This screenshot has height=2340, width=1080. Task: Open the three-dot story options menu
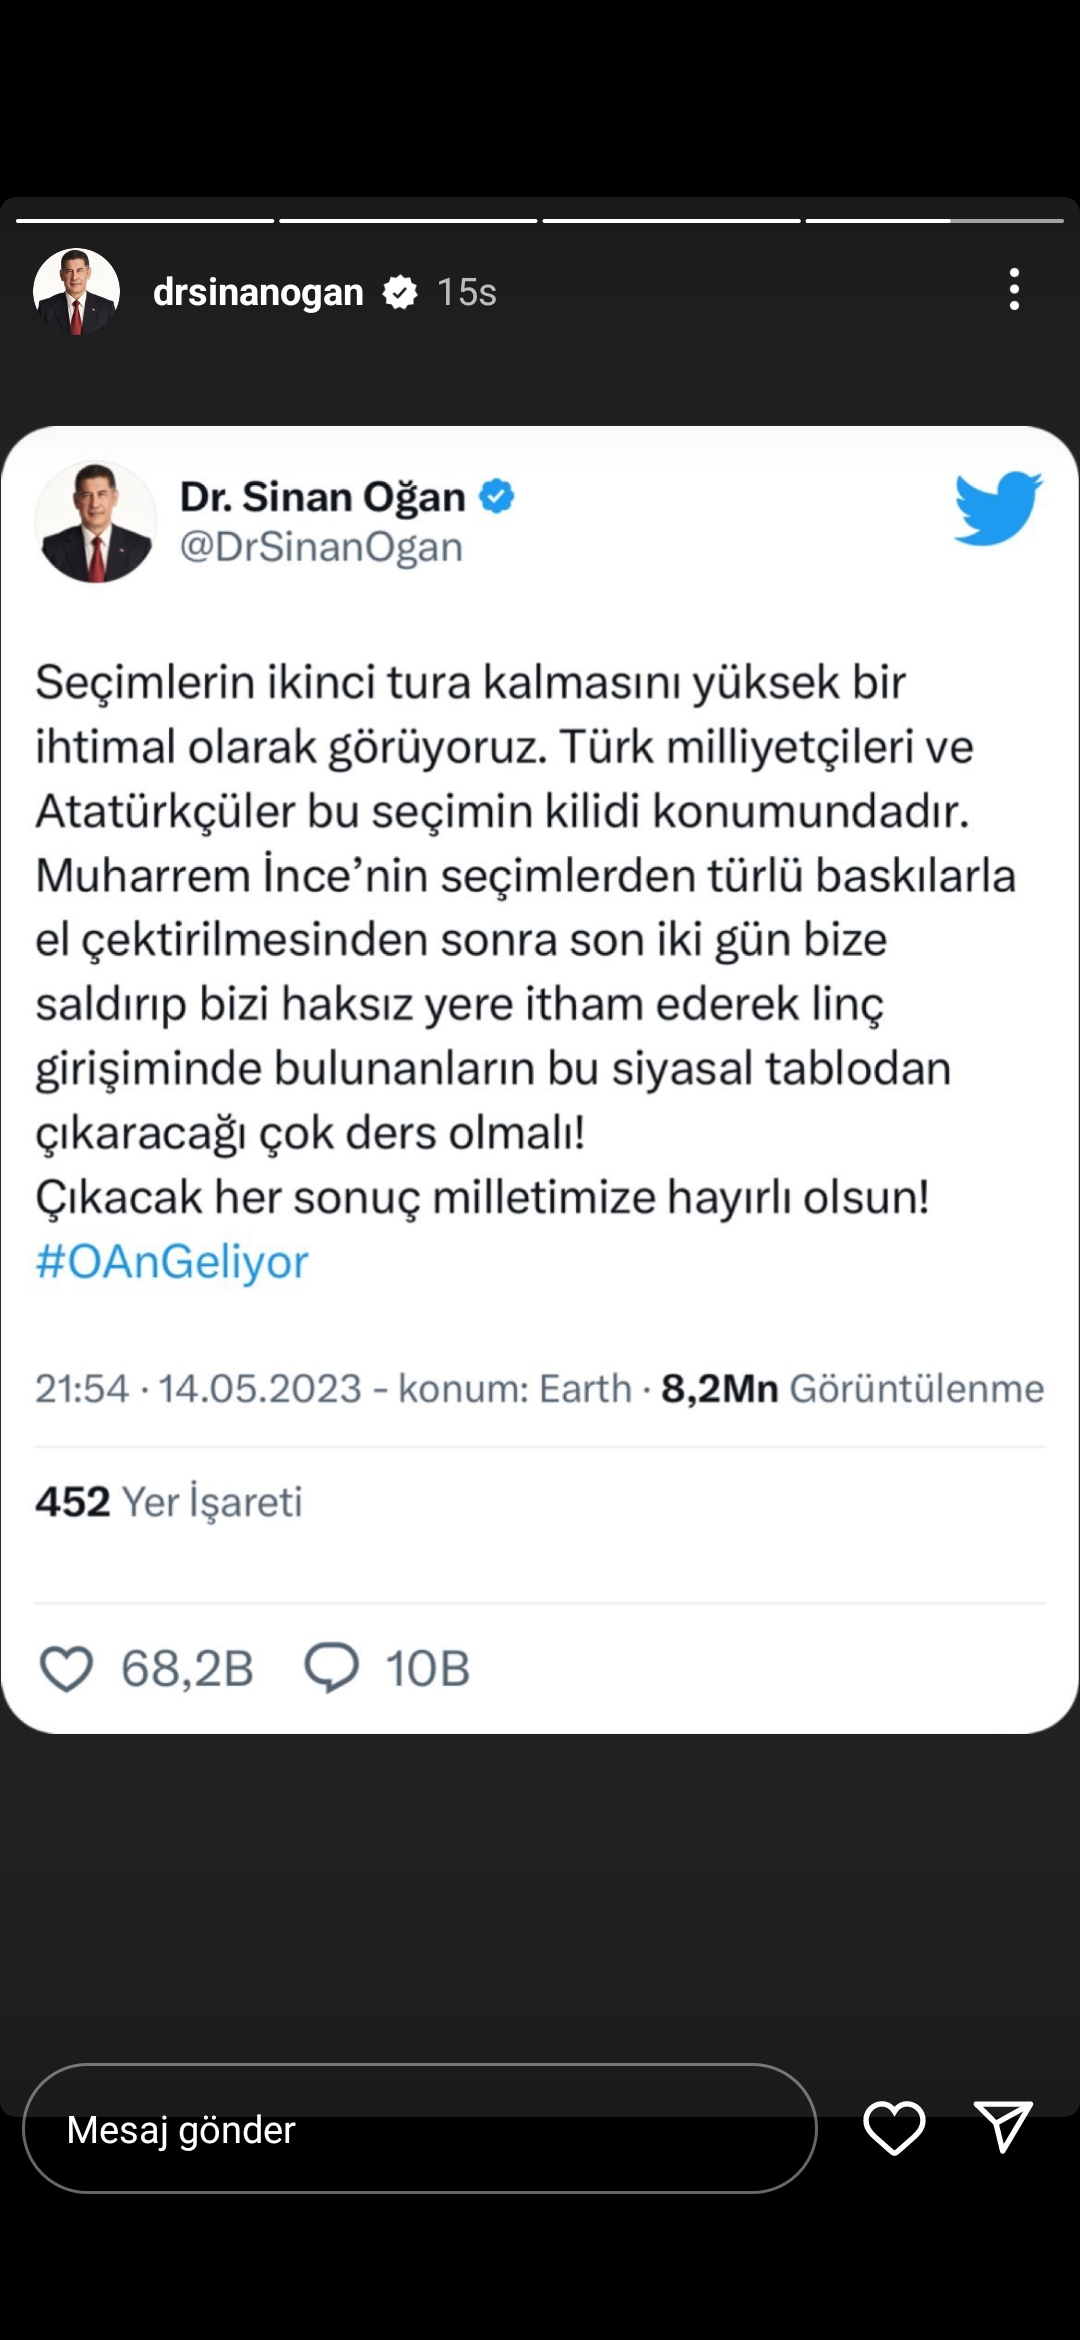(1014, 290)
